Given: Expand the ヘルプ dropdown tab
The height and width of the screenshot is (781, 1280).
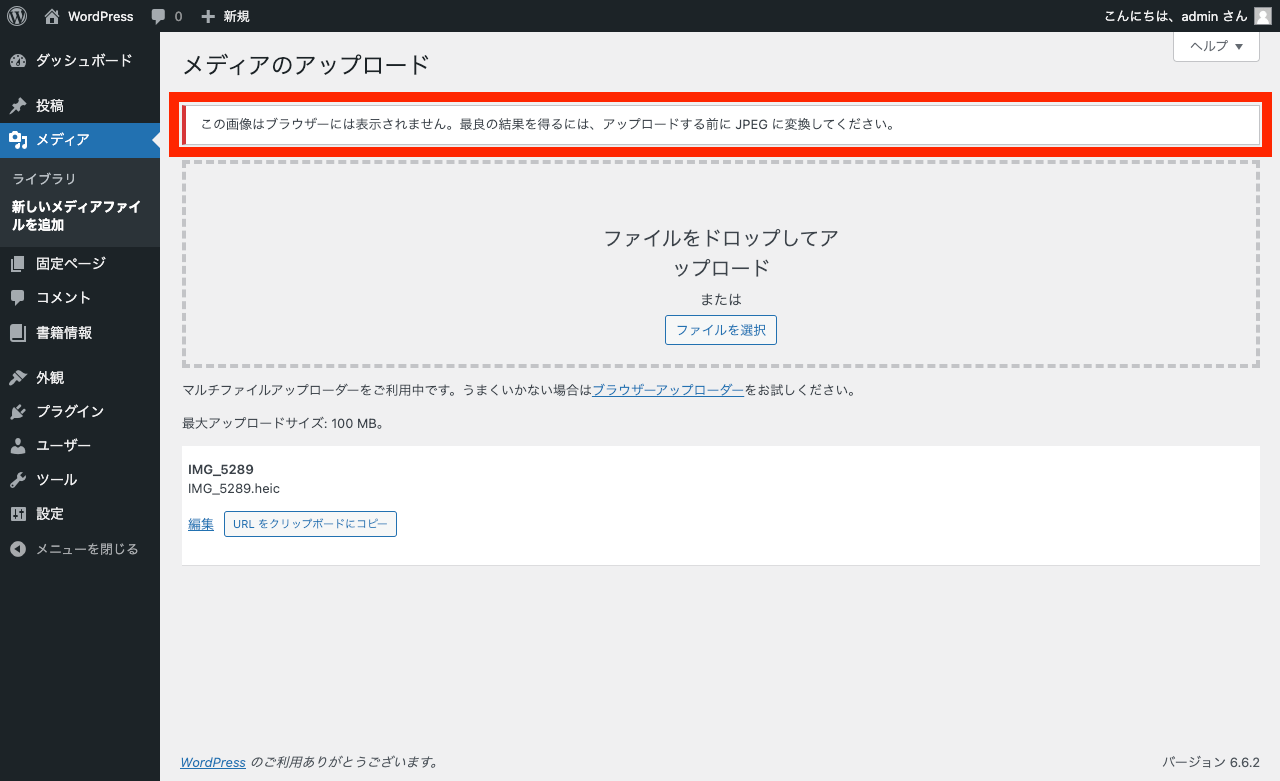Looking at the screenshot, I should point(1216,46).
